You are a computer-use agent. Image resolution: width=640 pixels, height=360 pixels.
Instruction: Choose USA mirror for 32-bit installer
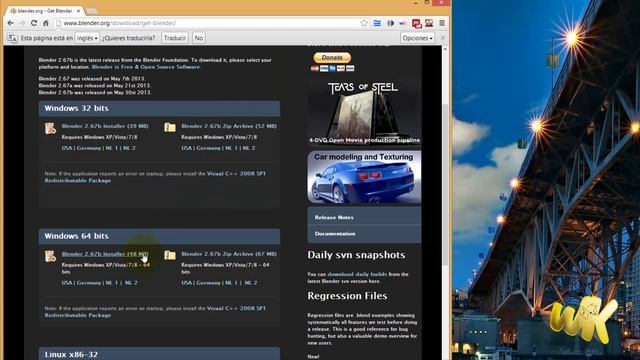(x=67, y=148)
